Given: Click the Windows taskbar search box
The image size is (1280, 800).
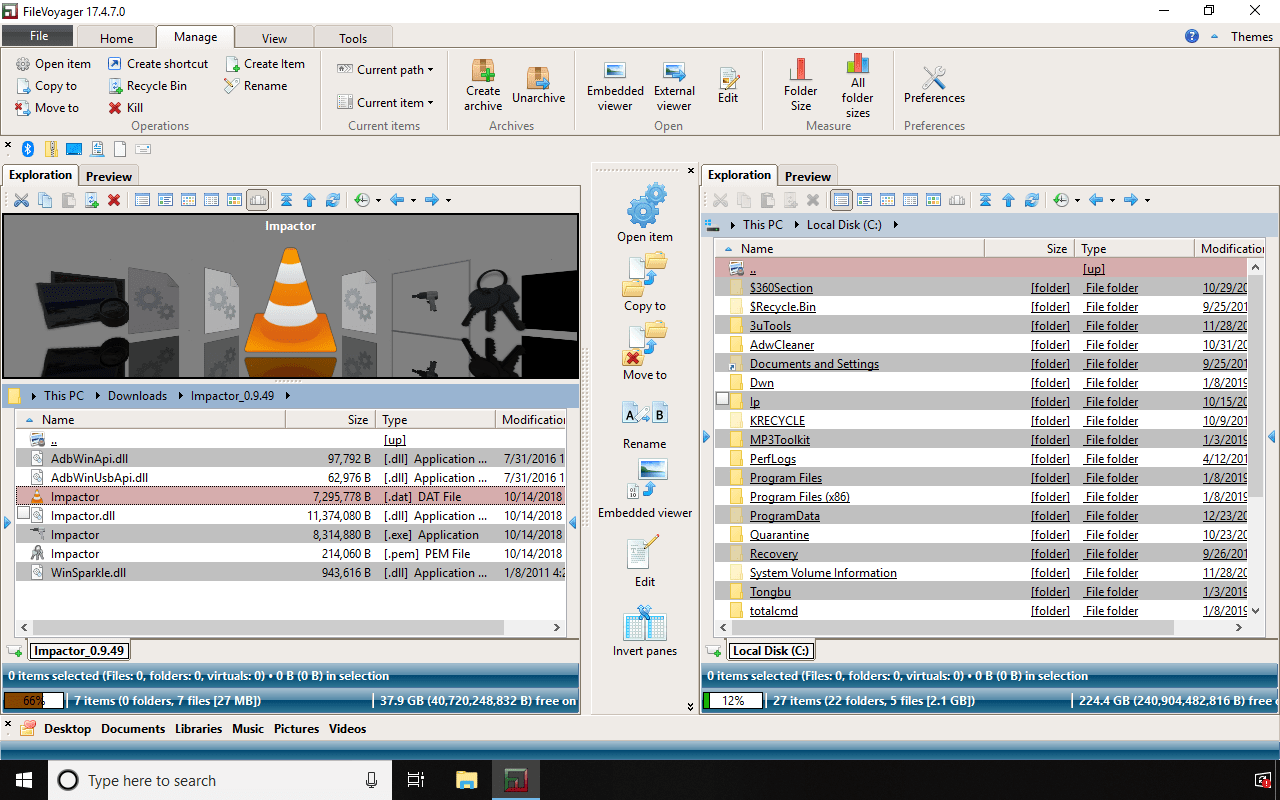Looking at the screenshot, I should point(221,781).
